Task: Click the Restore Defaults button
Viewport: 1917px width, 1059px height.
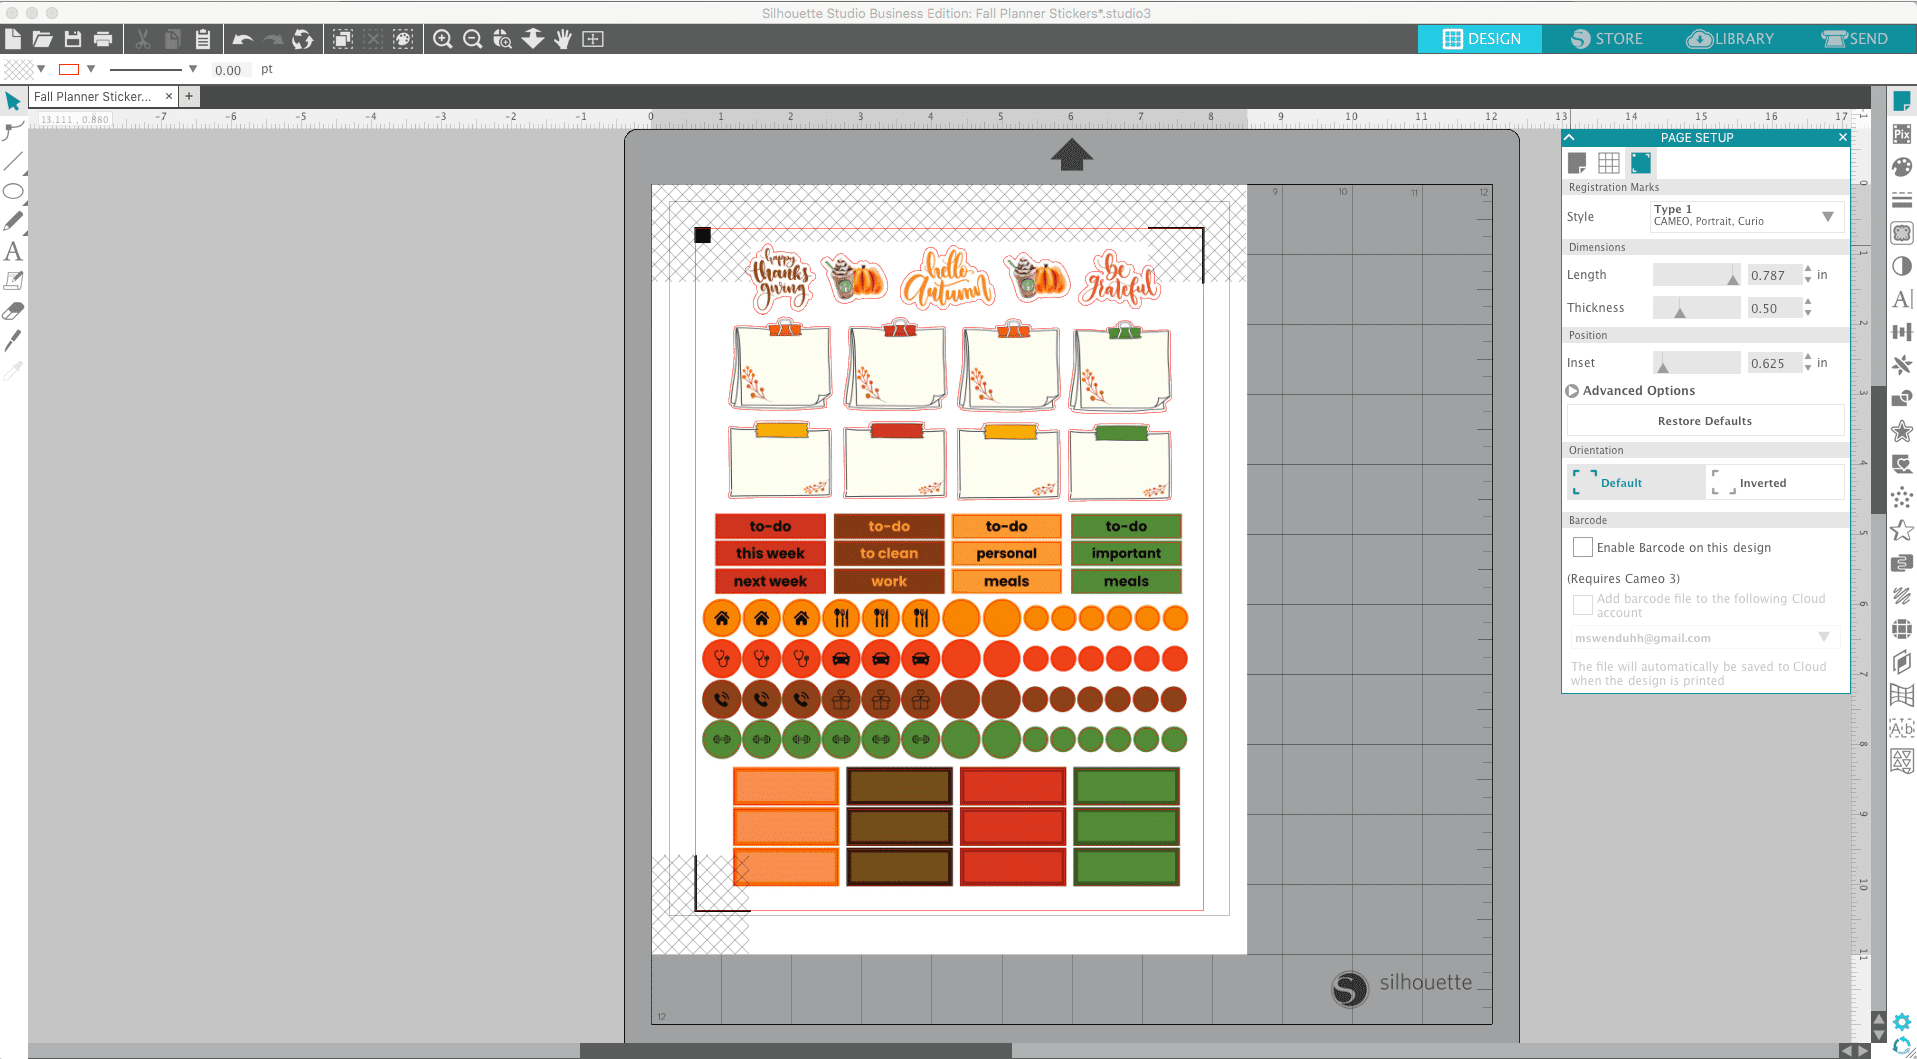Action: (x=1704, y=421)
